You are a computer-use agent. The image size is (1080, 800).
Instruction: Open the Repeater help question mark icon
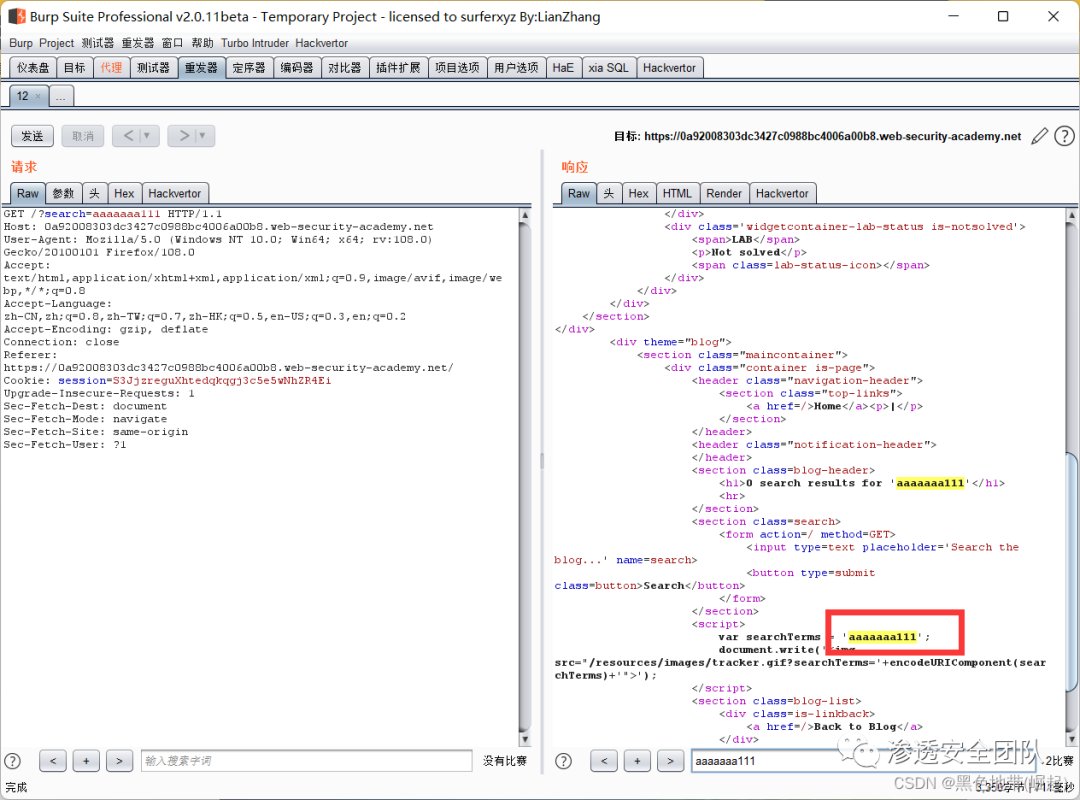click(1064, 136)
